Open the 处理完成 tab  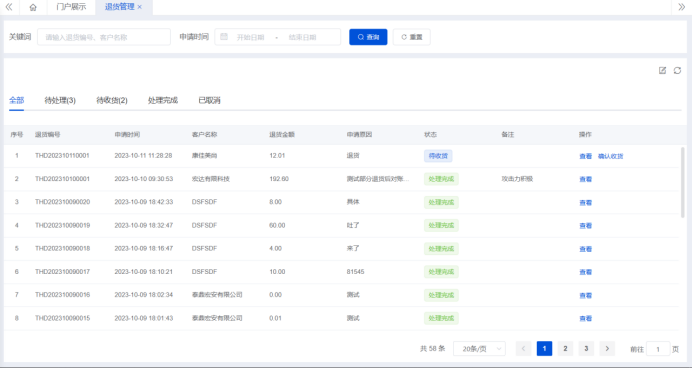tap(163, 100)
